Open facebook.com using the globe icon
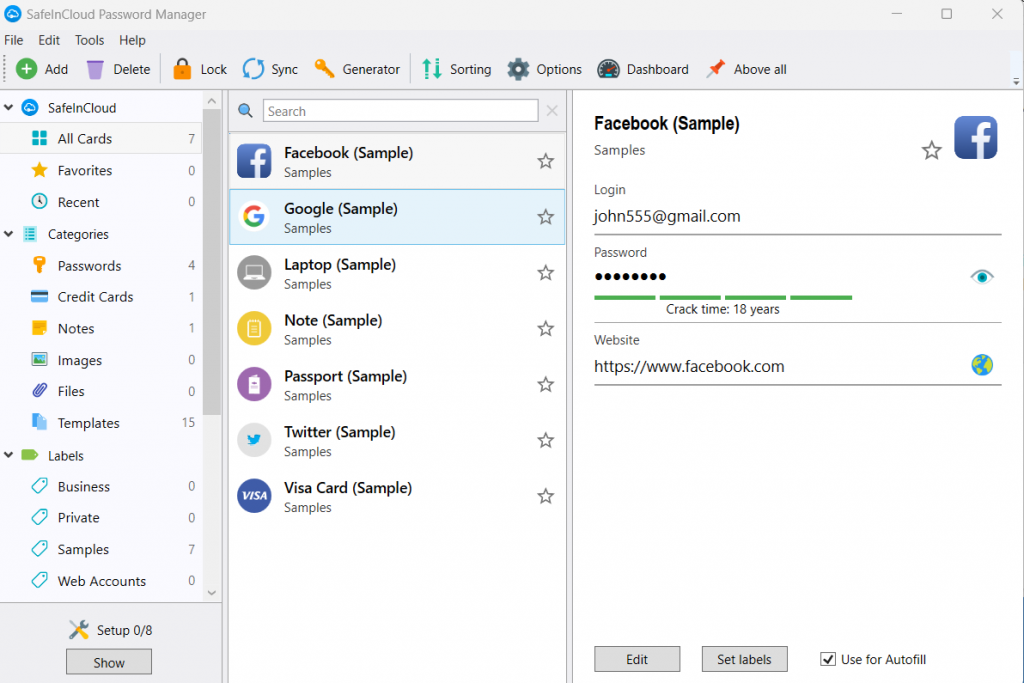 click(982, 365)
